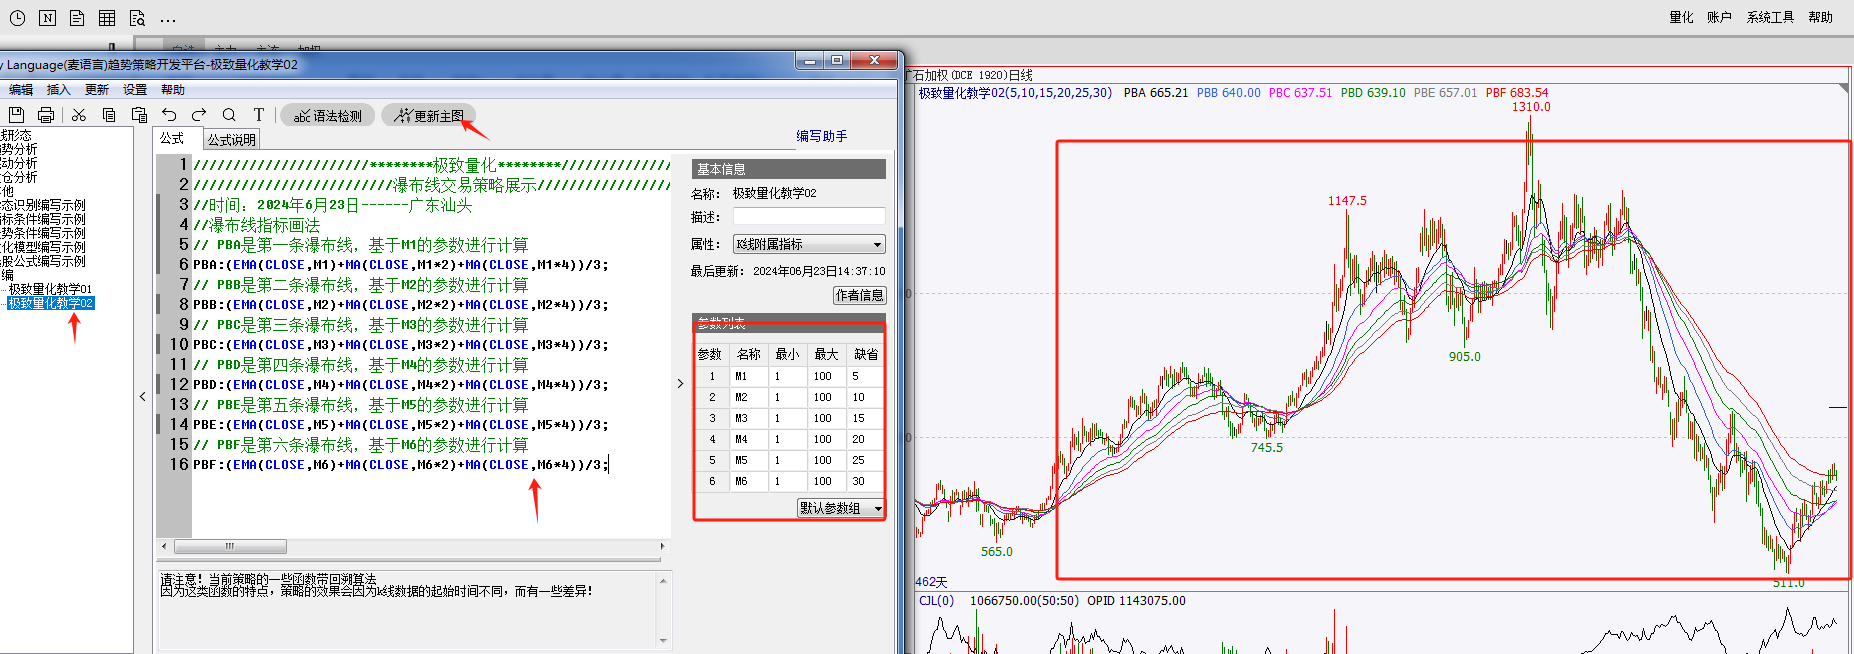1854x654 pixels.
Task: Click the table grid icon in the top bar
Action: [107, 18]
